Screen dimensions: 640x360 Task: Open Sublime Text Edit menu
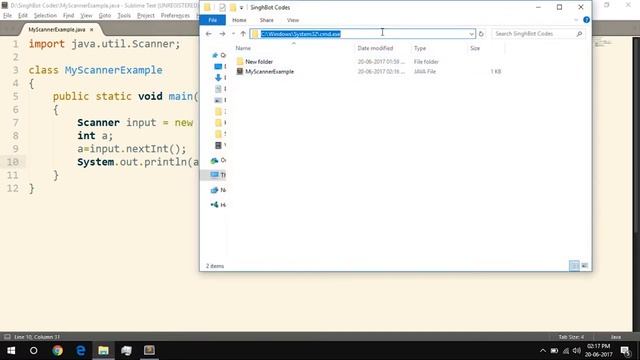click(23, 16)
